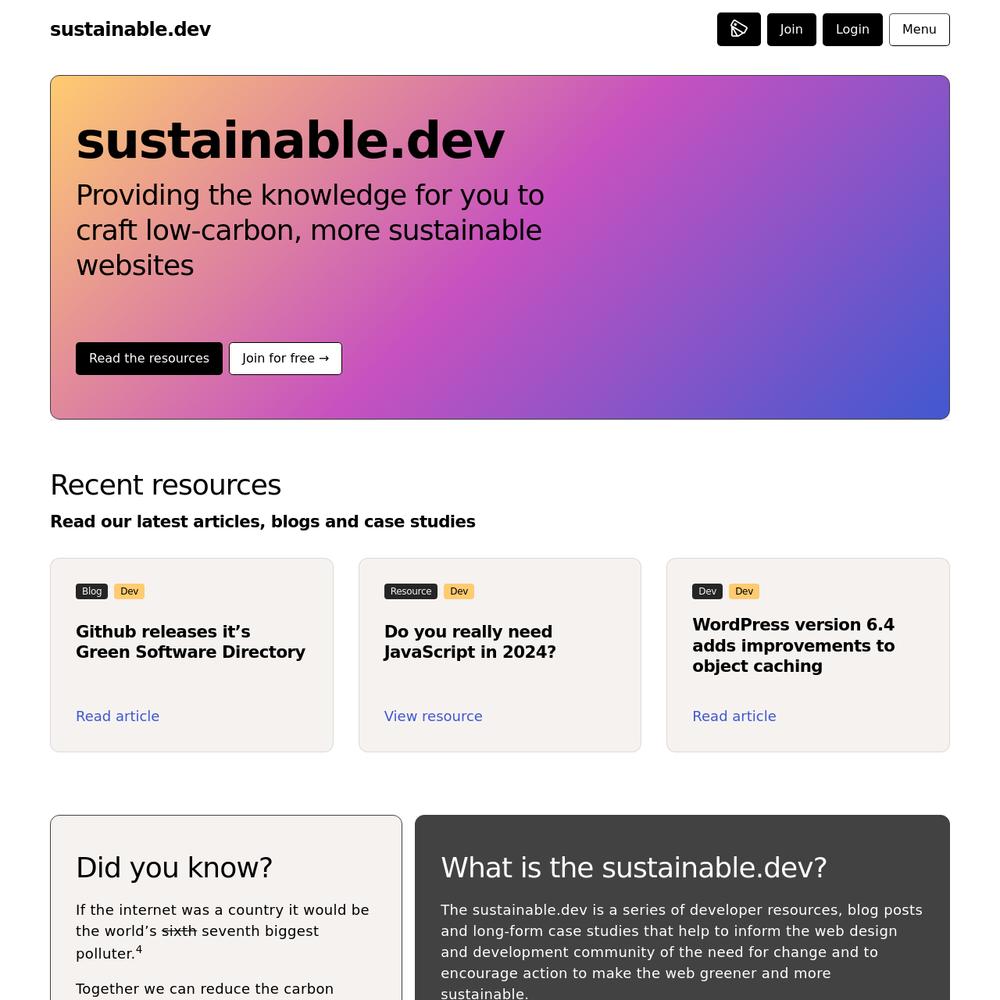Open Read article link for Github post

click(x=117, y=716)
